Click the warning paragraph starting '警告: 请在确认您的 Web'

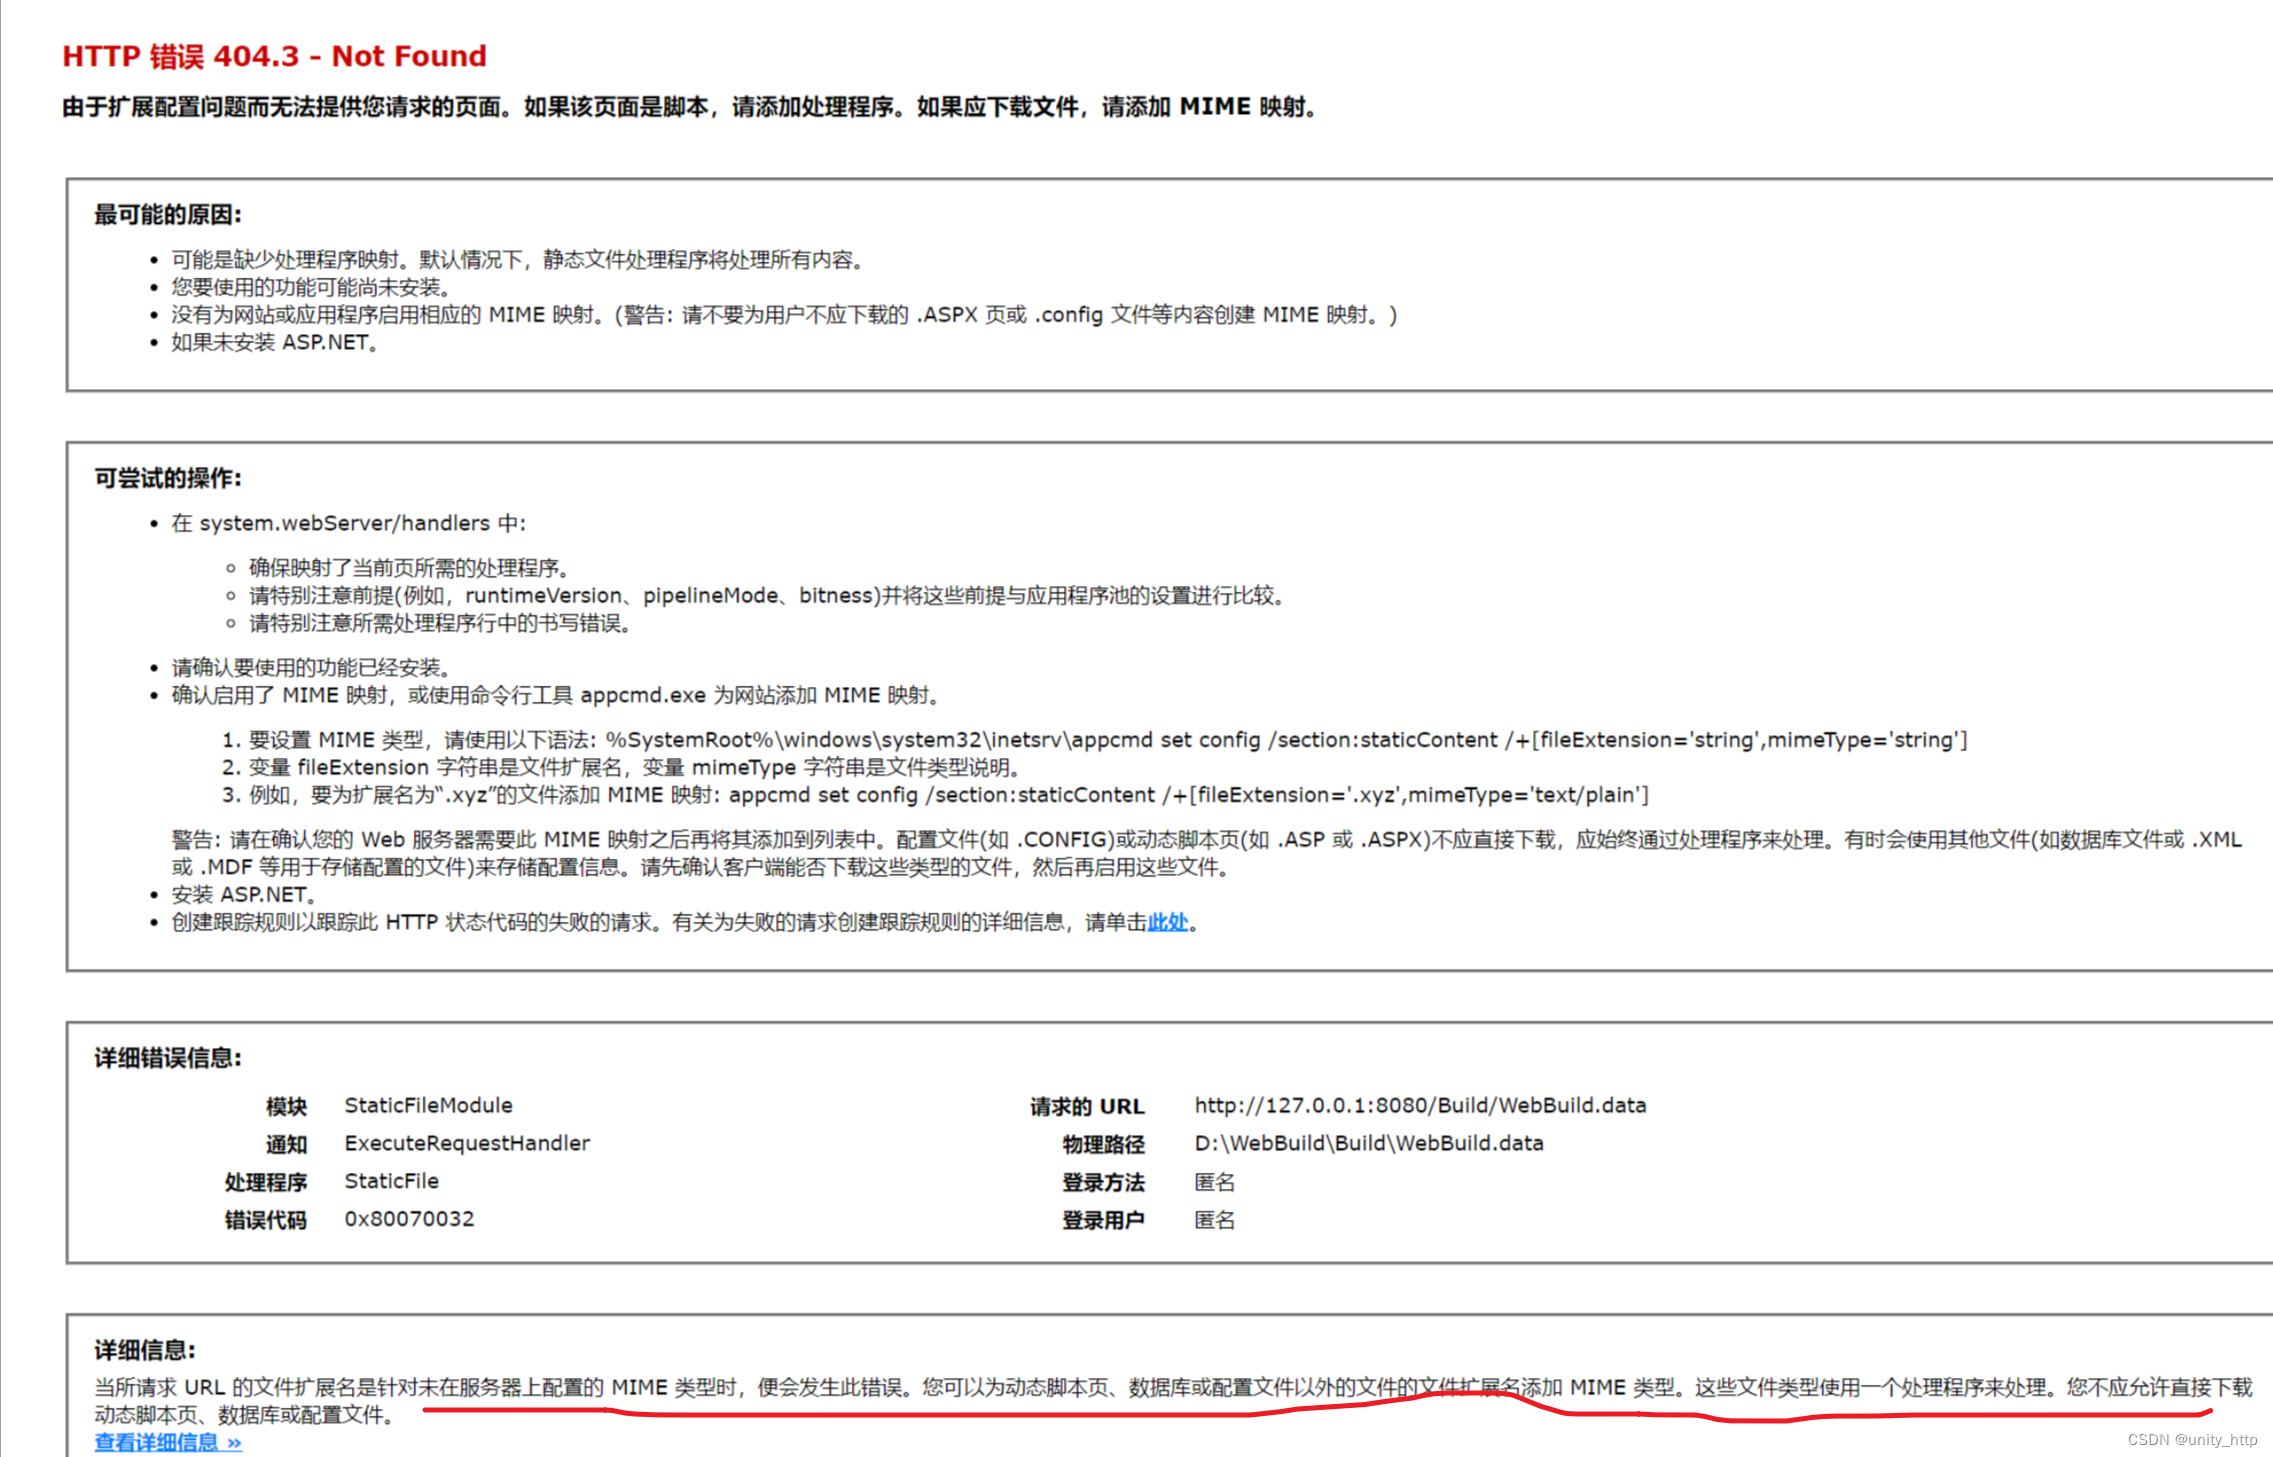click(1206, 853)
